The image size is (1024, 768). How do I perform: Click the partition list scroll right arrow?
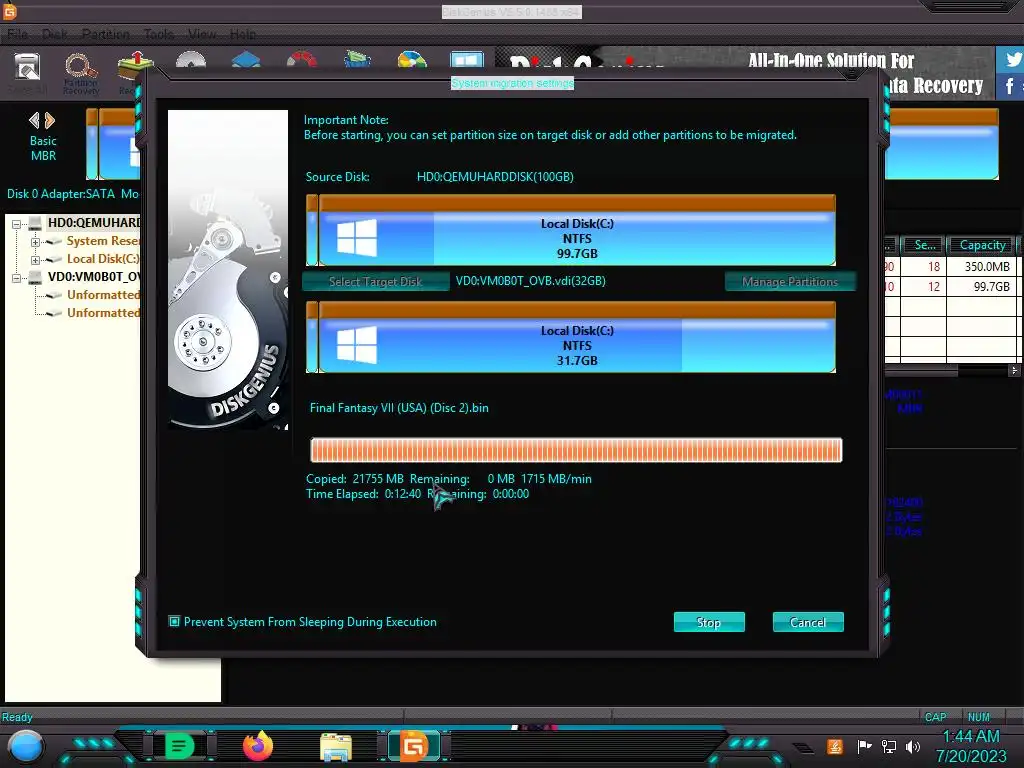pyautogui.click(x=1014, y=370)
